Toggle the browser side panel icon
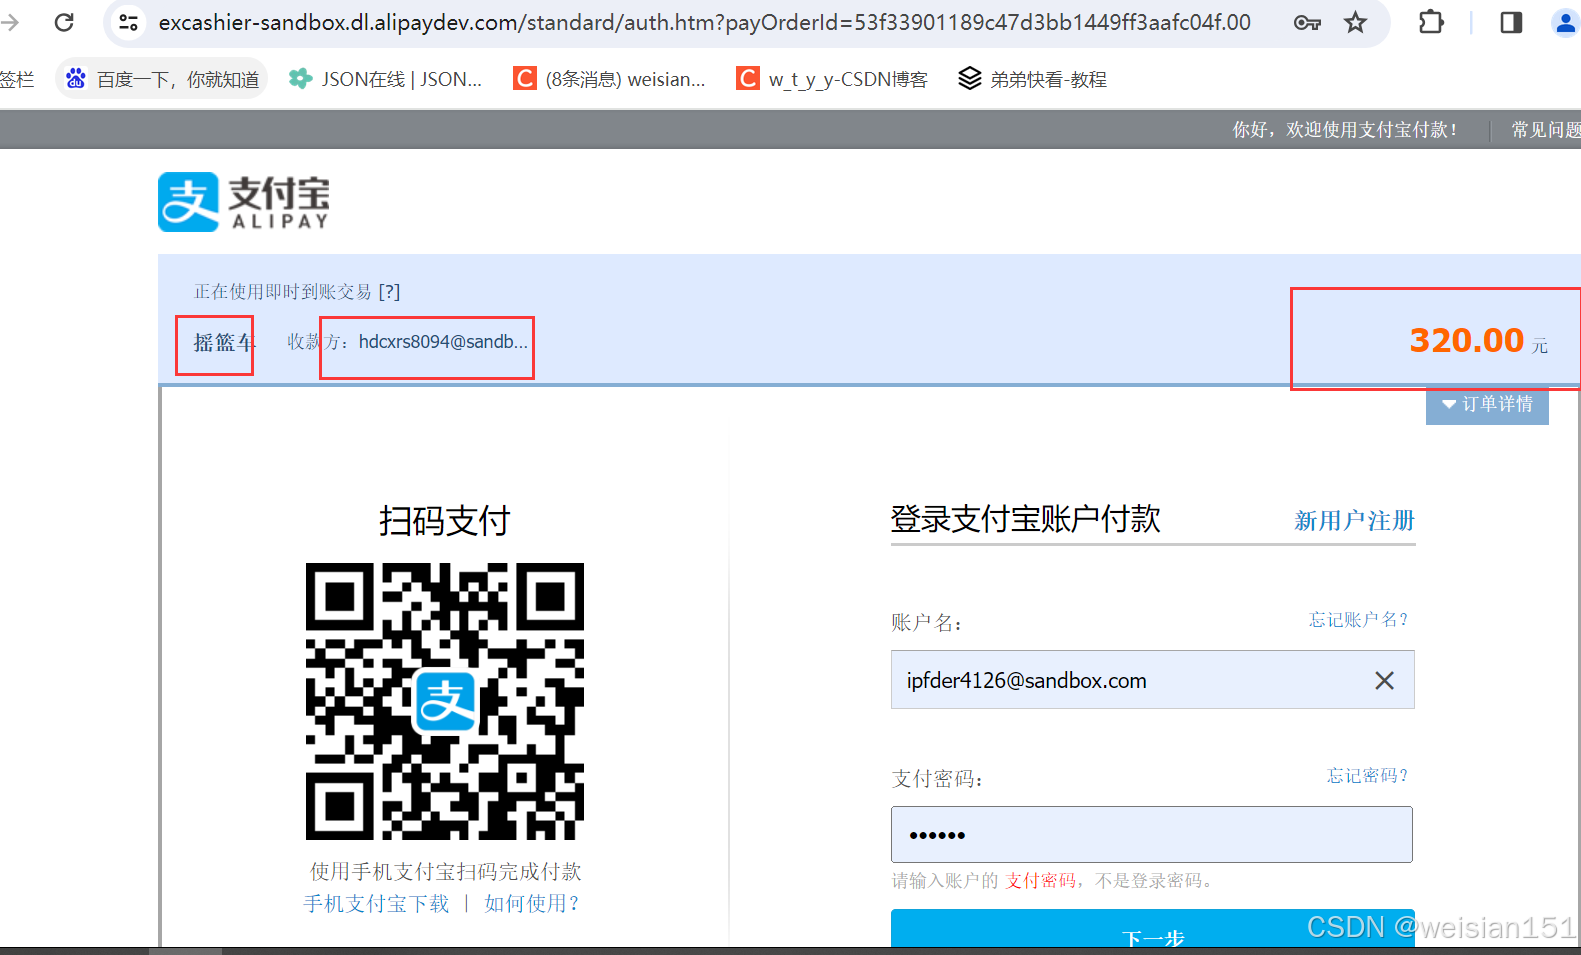Viewport: 1581px width, 955px height. (1511, 22)
